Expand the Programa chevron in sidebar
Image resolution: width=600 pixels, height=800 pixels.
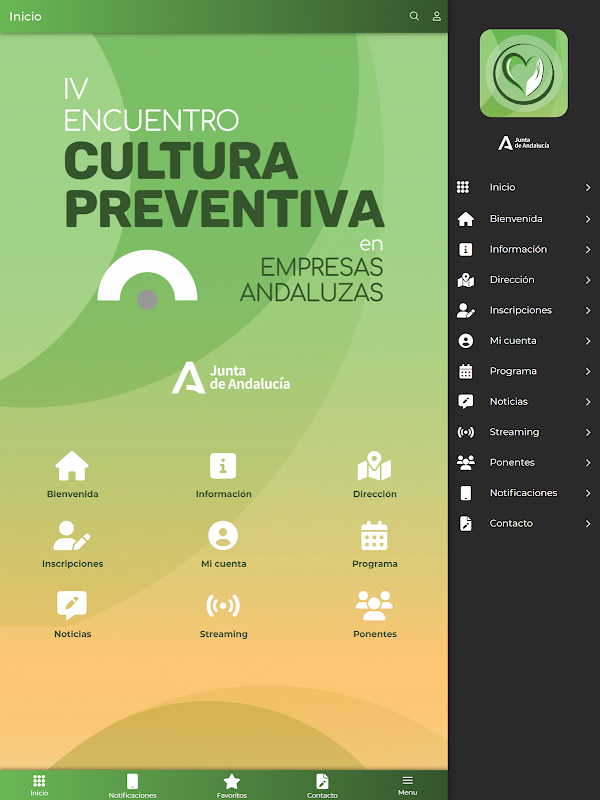(588, 371)
